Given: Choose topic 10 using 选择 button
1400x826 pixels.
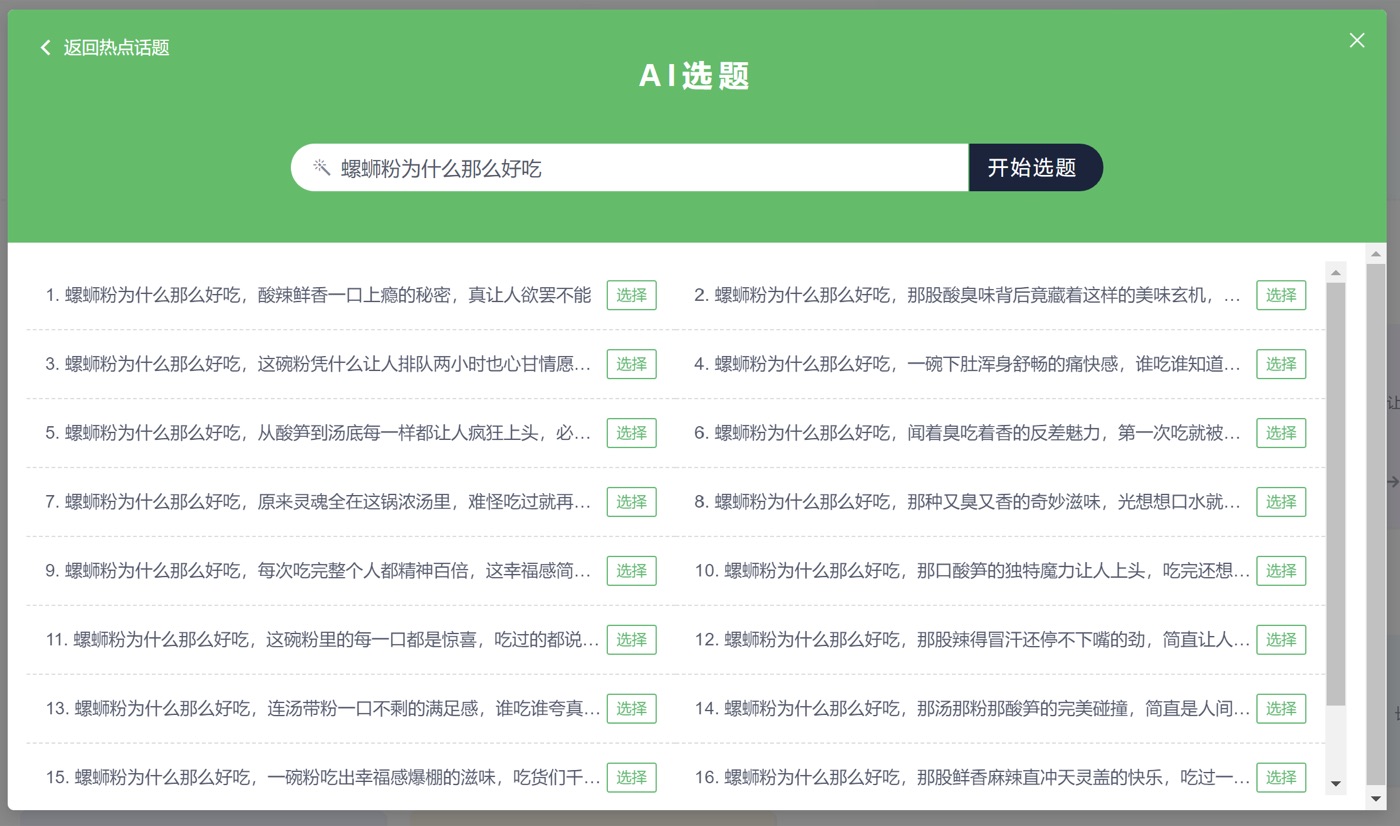Looking at the screenshot, I should [1281, 571].
